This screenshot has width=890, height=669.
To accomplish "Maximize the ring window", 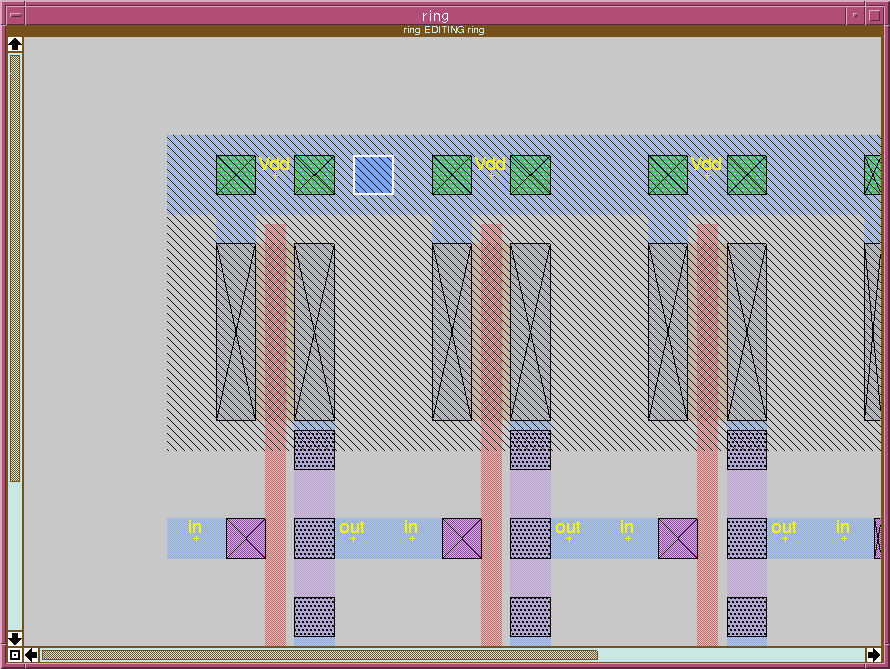I will pyautogui.click(x=874, y=15).
